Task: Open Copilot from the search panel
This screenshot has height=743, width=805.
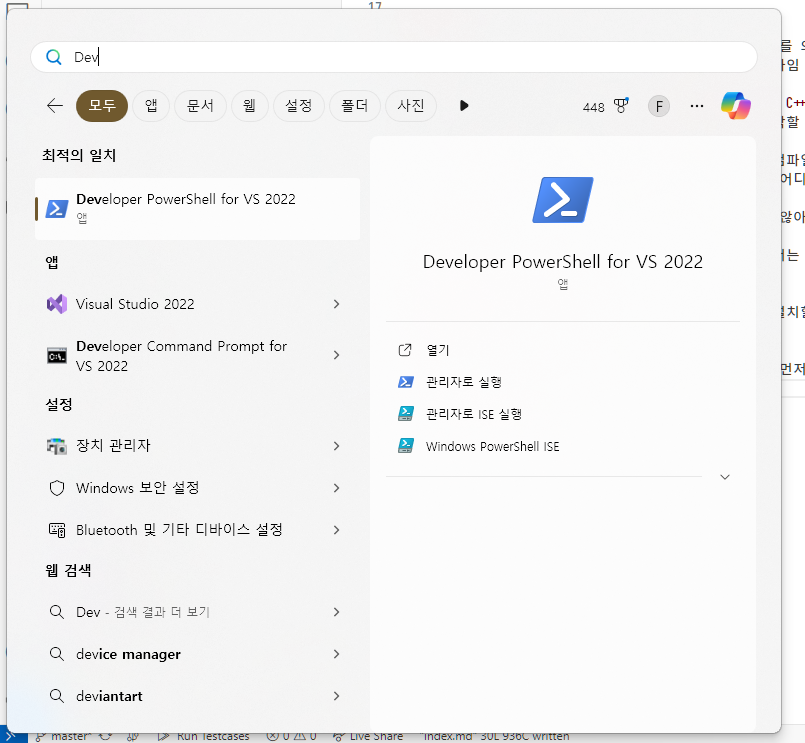Action: pyautogui.click(x=736, y=105)
